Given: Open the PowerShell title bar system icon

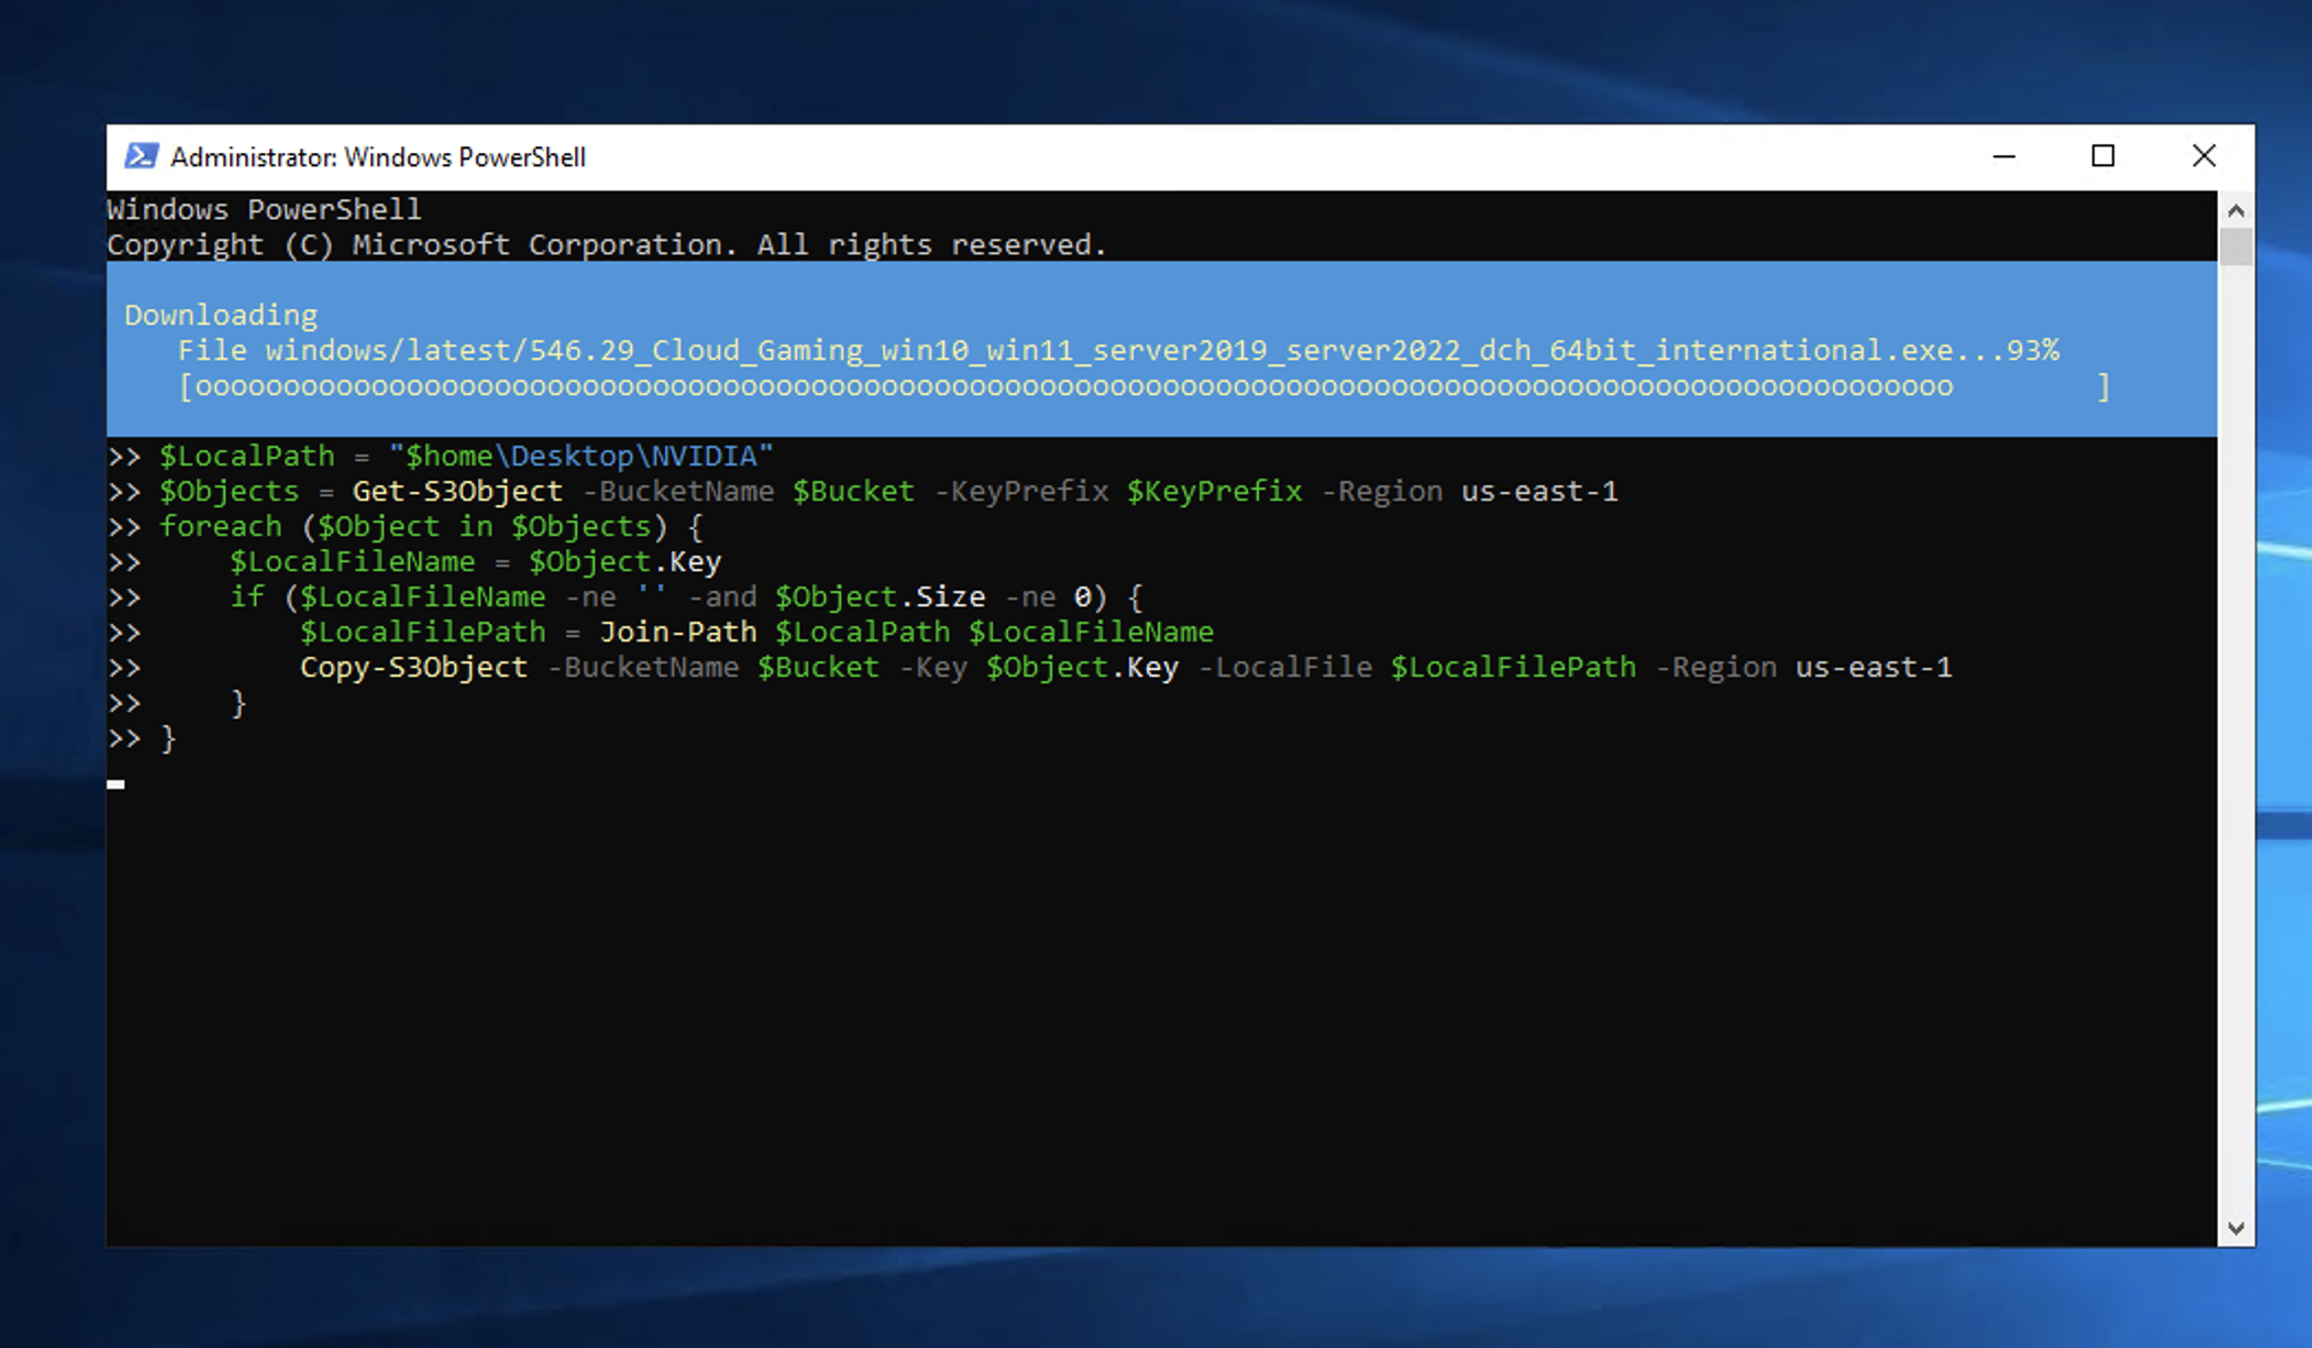Looking at the screenshot, I should [x=141, y=156].
